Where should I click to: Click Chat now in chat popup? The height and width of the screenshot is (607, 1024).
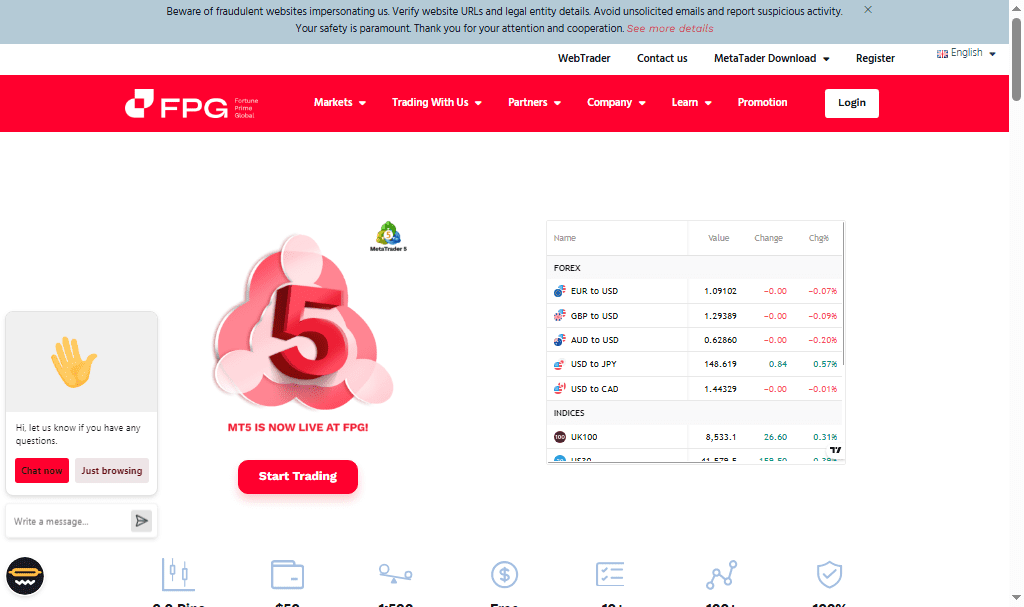(x=42, y=470)
